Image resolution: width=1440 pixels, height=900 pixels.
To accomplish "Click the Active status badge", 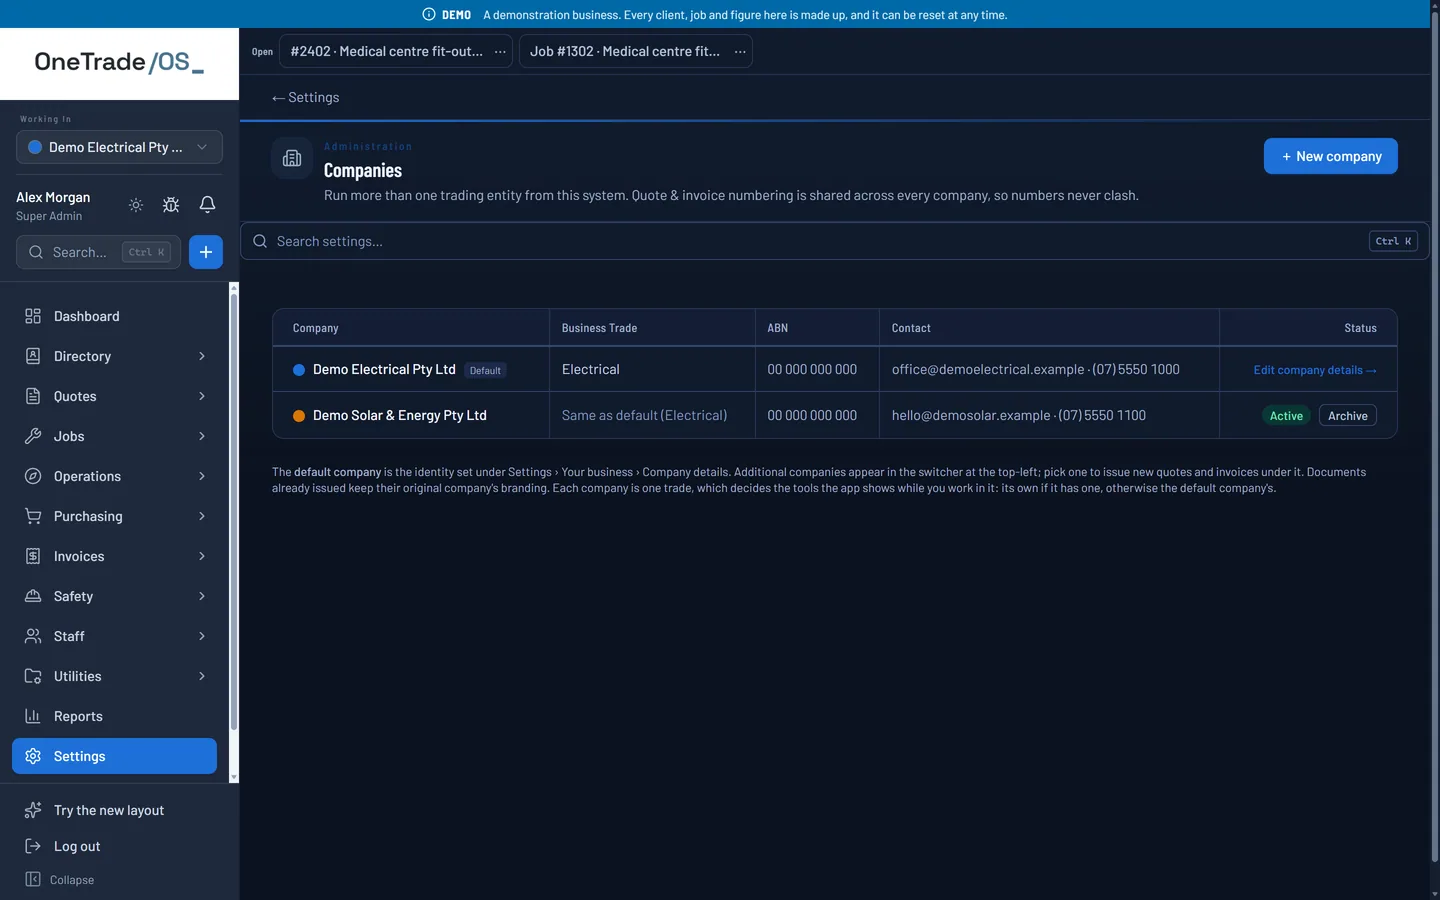I will click(1286, 416).
